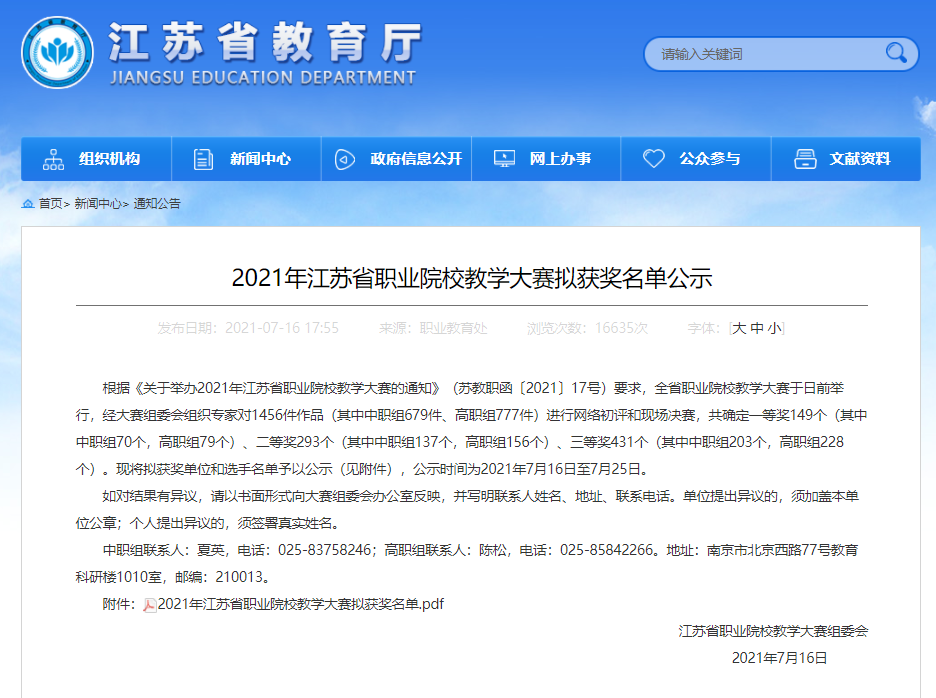Go to 通知公告 in the breadcrumb
Image resolution: width=936 pixels, height=698 pixels.
(157, 204)
